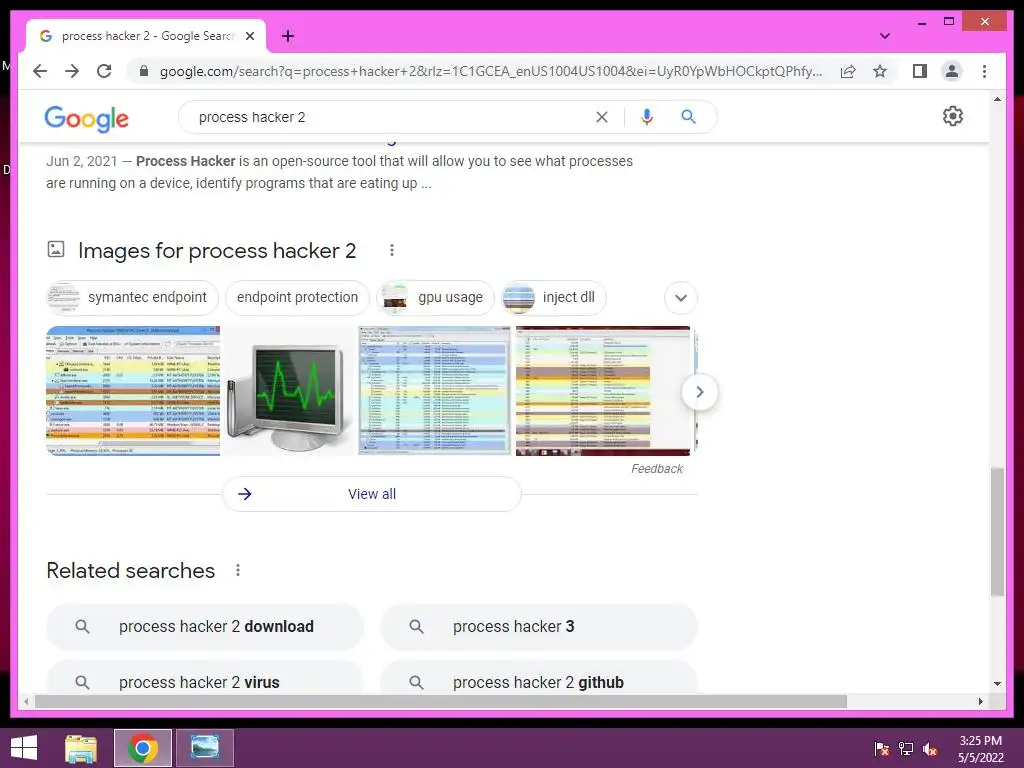This screenshot has width=1024, height=768.
Task: Click the horizontal scrollbar right arrow
Action: pyautogui.click(x=980, y=701)
